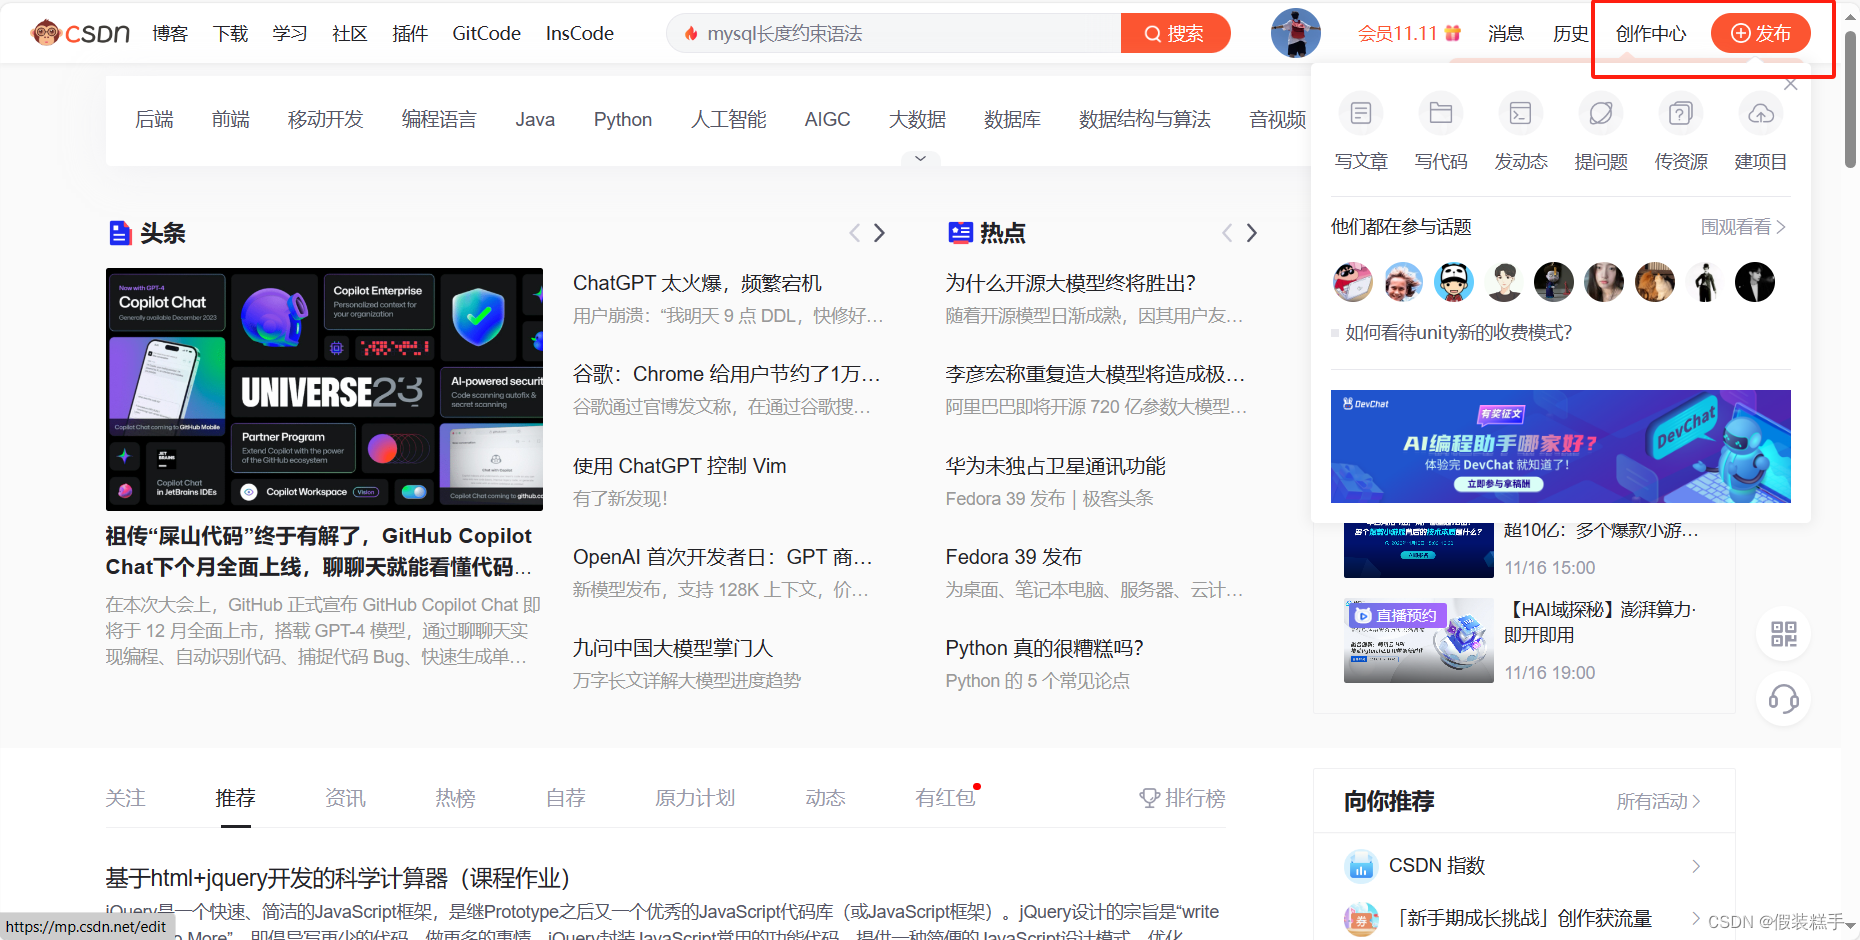Open the 九问中国大模型掌门人 headline

pyautogui.click(x=673, y=648)
